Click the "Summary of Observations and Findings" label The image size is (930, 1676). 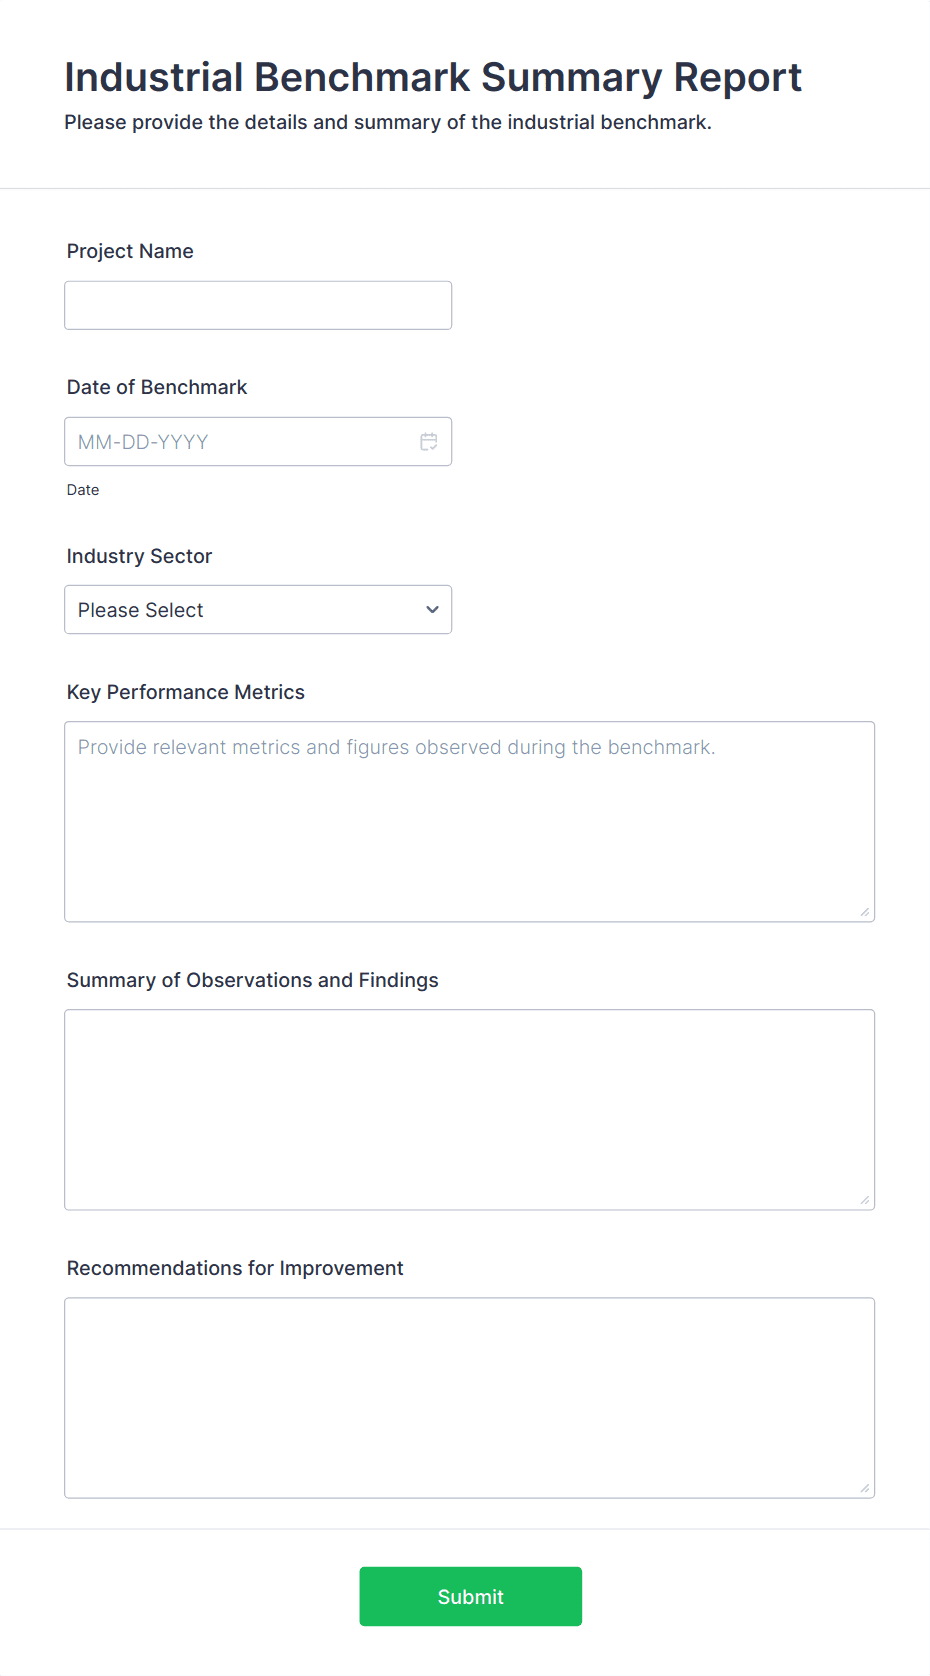253,980
